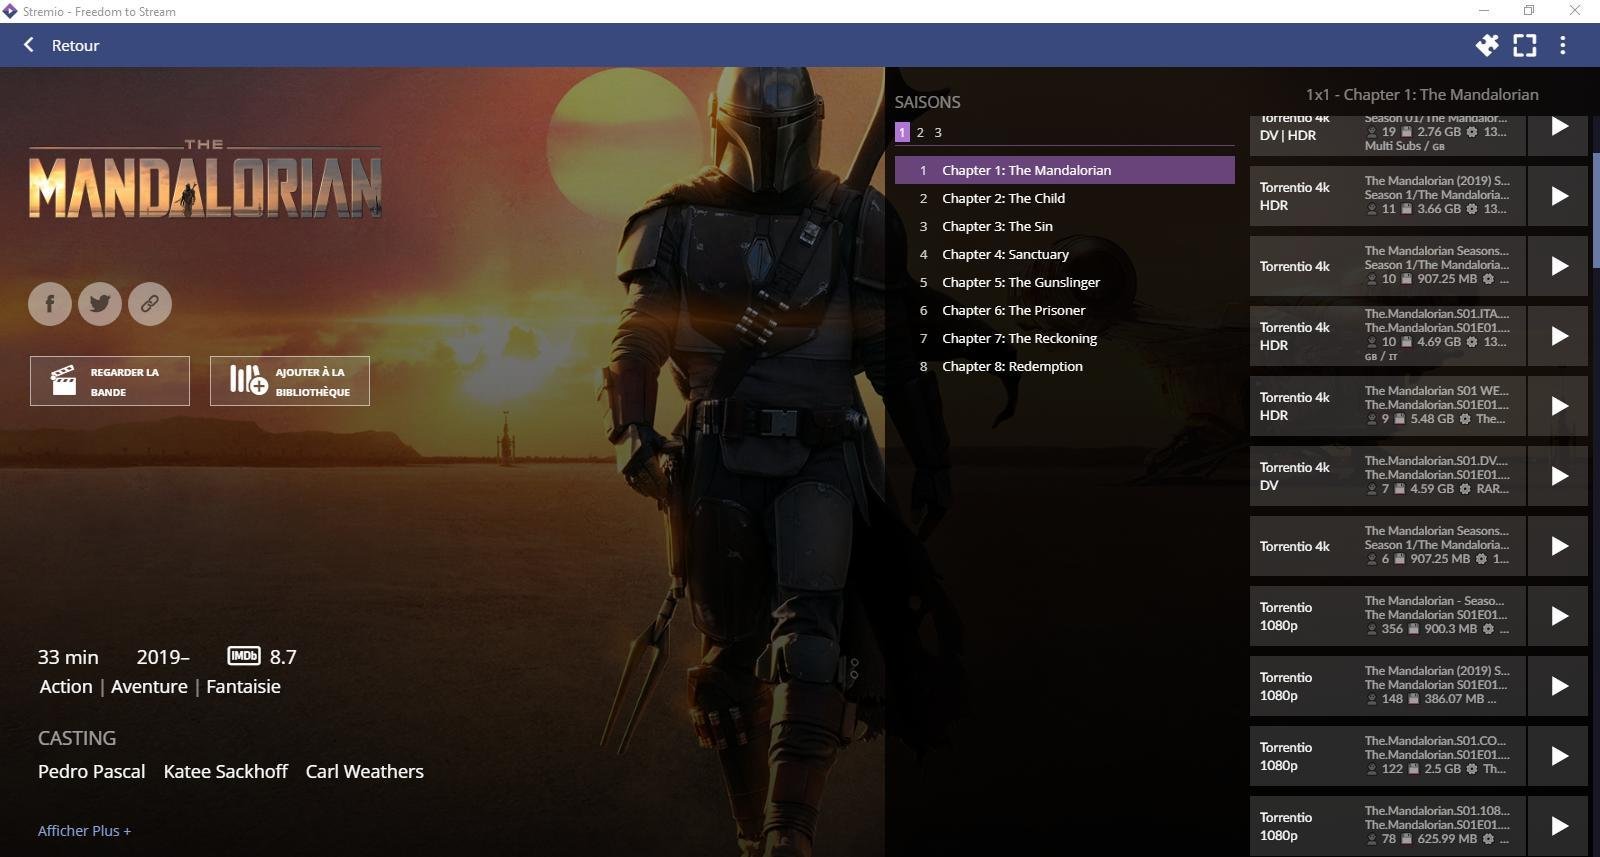Image resolution: width=1600 pixels, height=857 pixels.
Task: Open cast member Katee Sackhoff
Action: (225, 772)
